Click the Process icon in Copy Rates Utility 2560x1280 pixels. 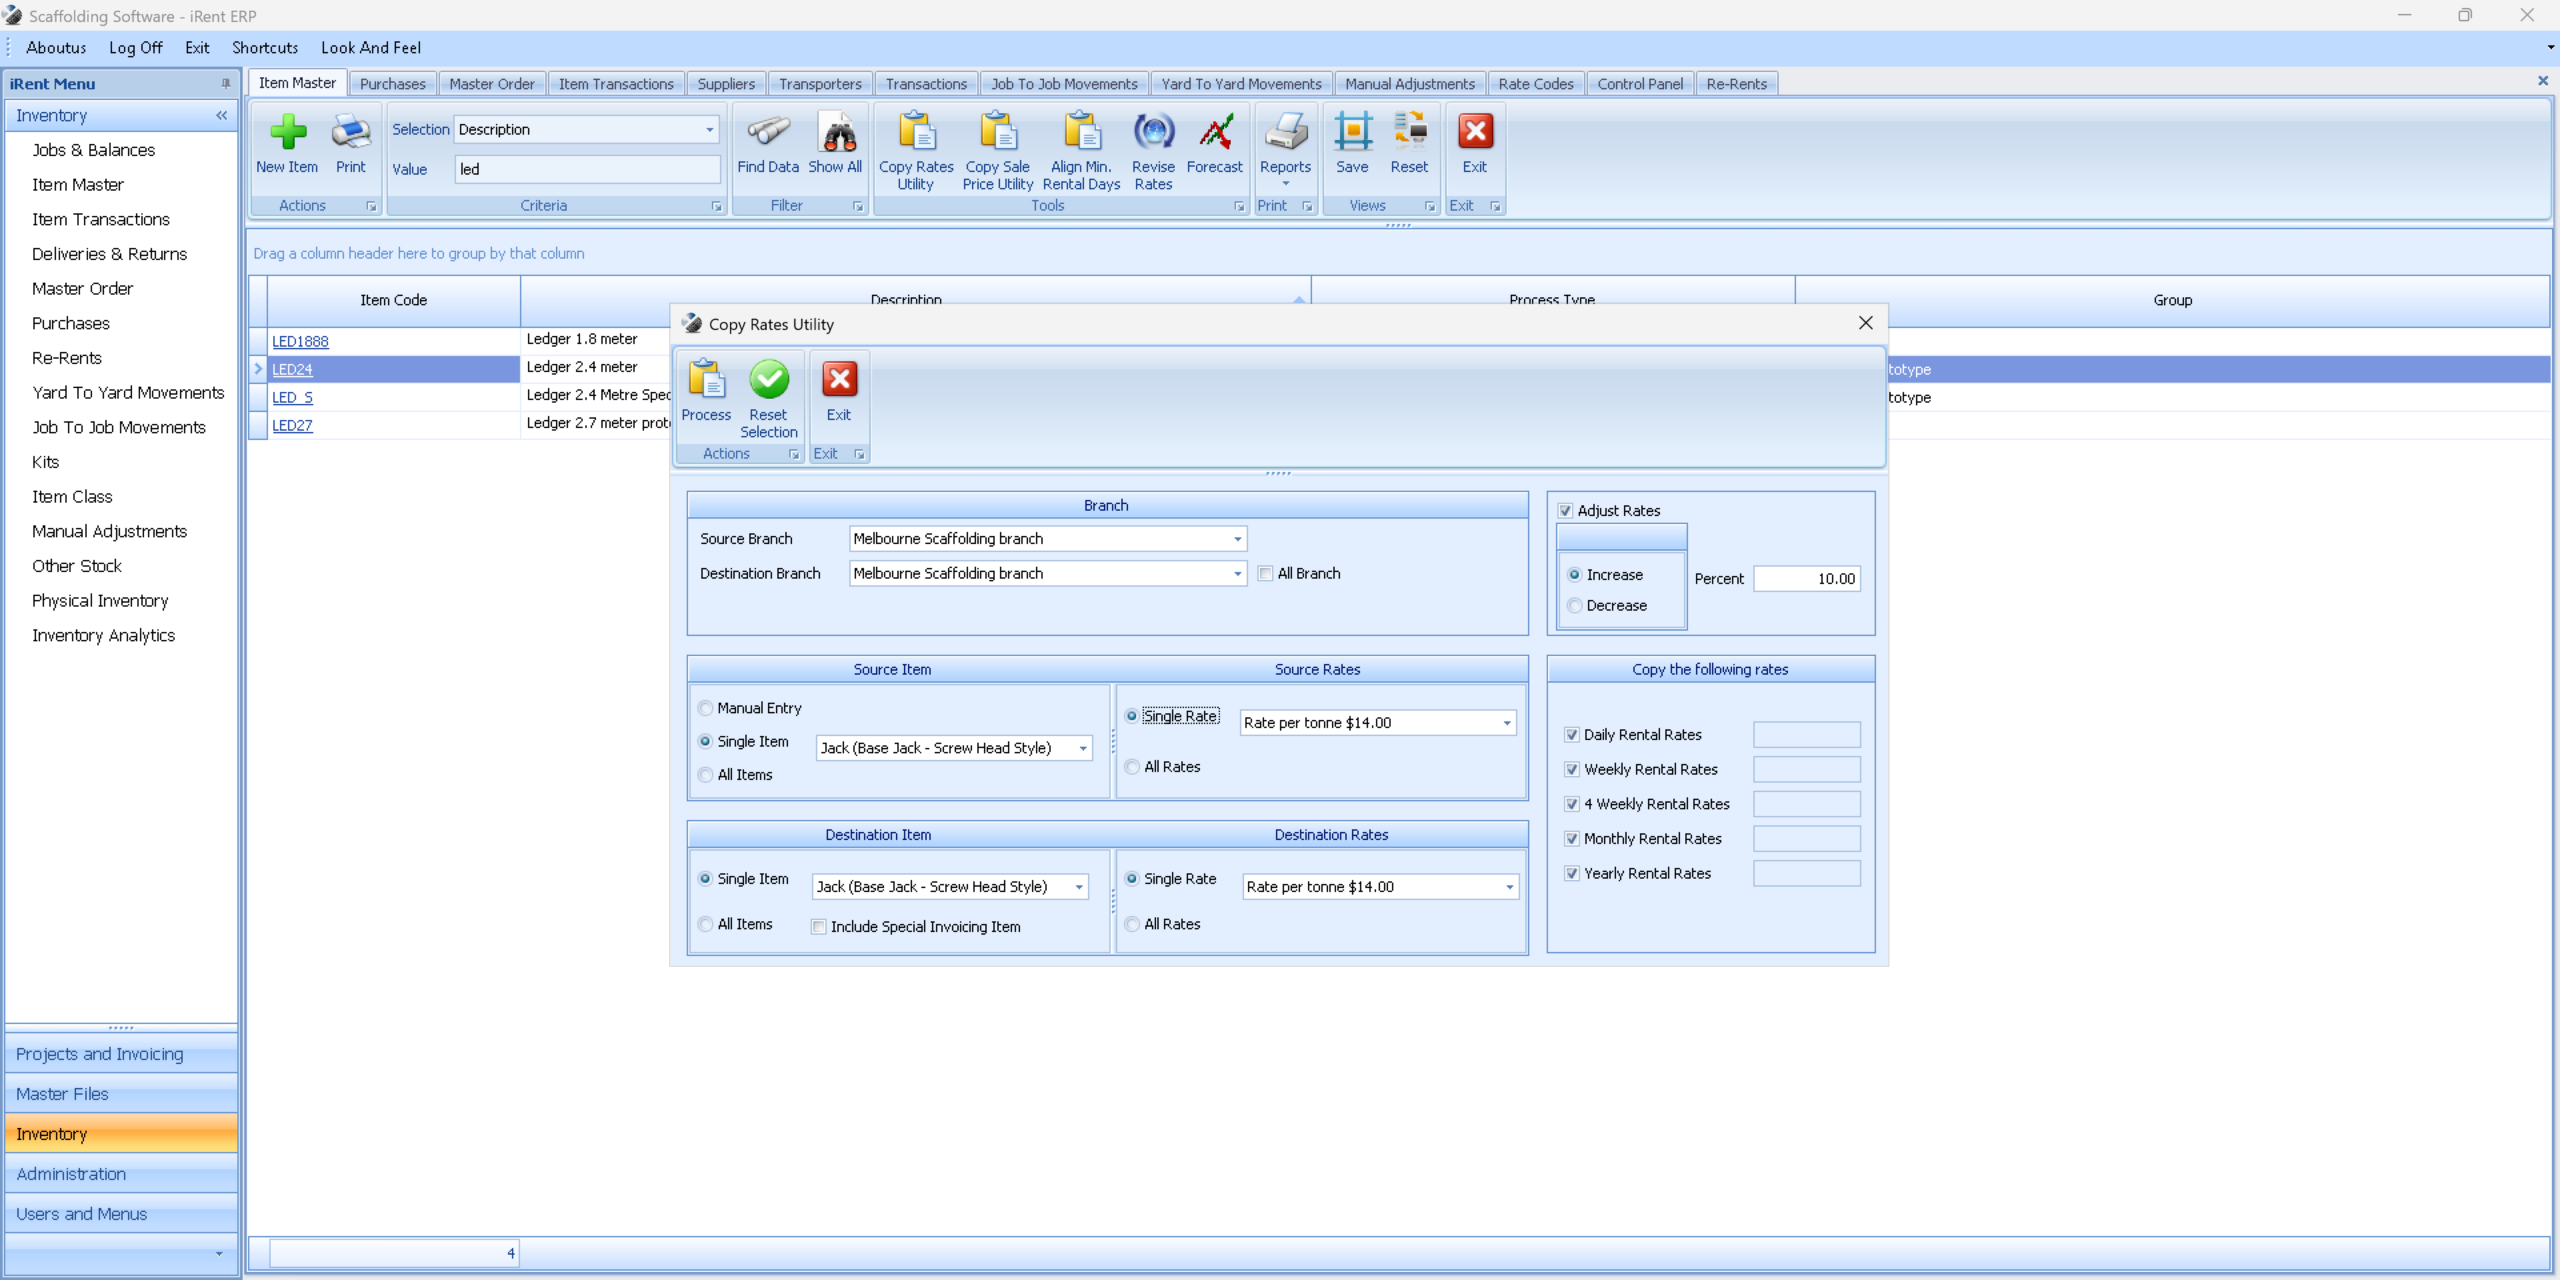(706, 381)
